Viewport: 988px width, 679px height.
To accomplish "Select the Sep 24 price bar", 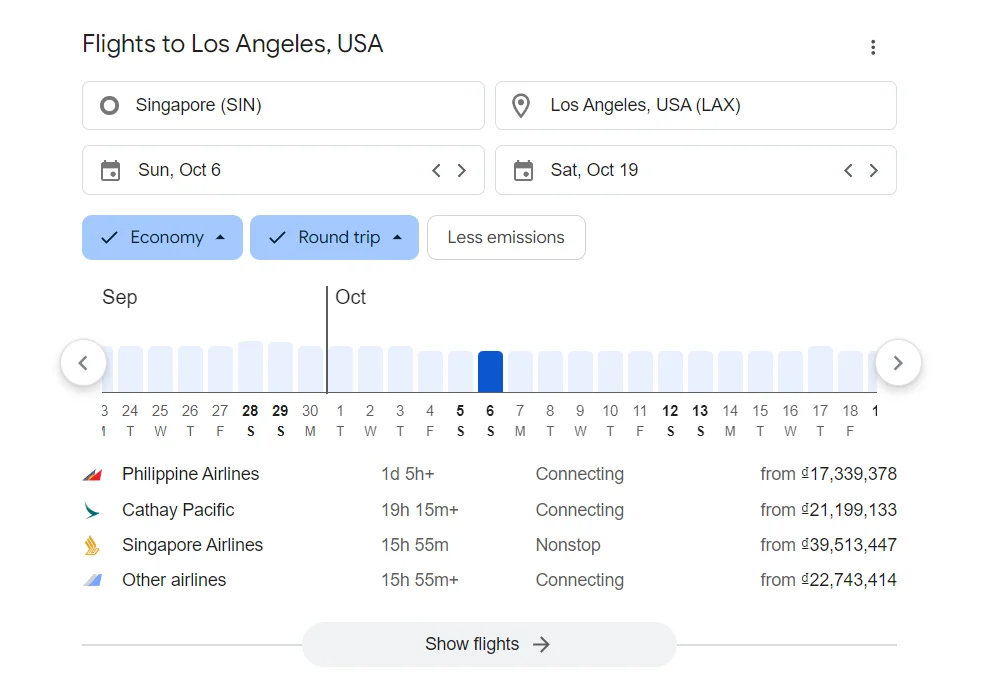I will 130,369.
